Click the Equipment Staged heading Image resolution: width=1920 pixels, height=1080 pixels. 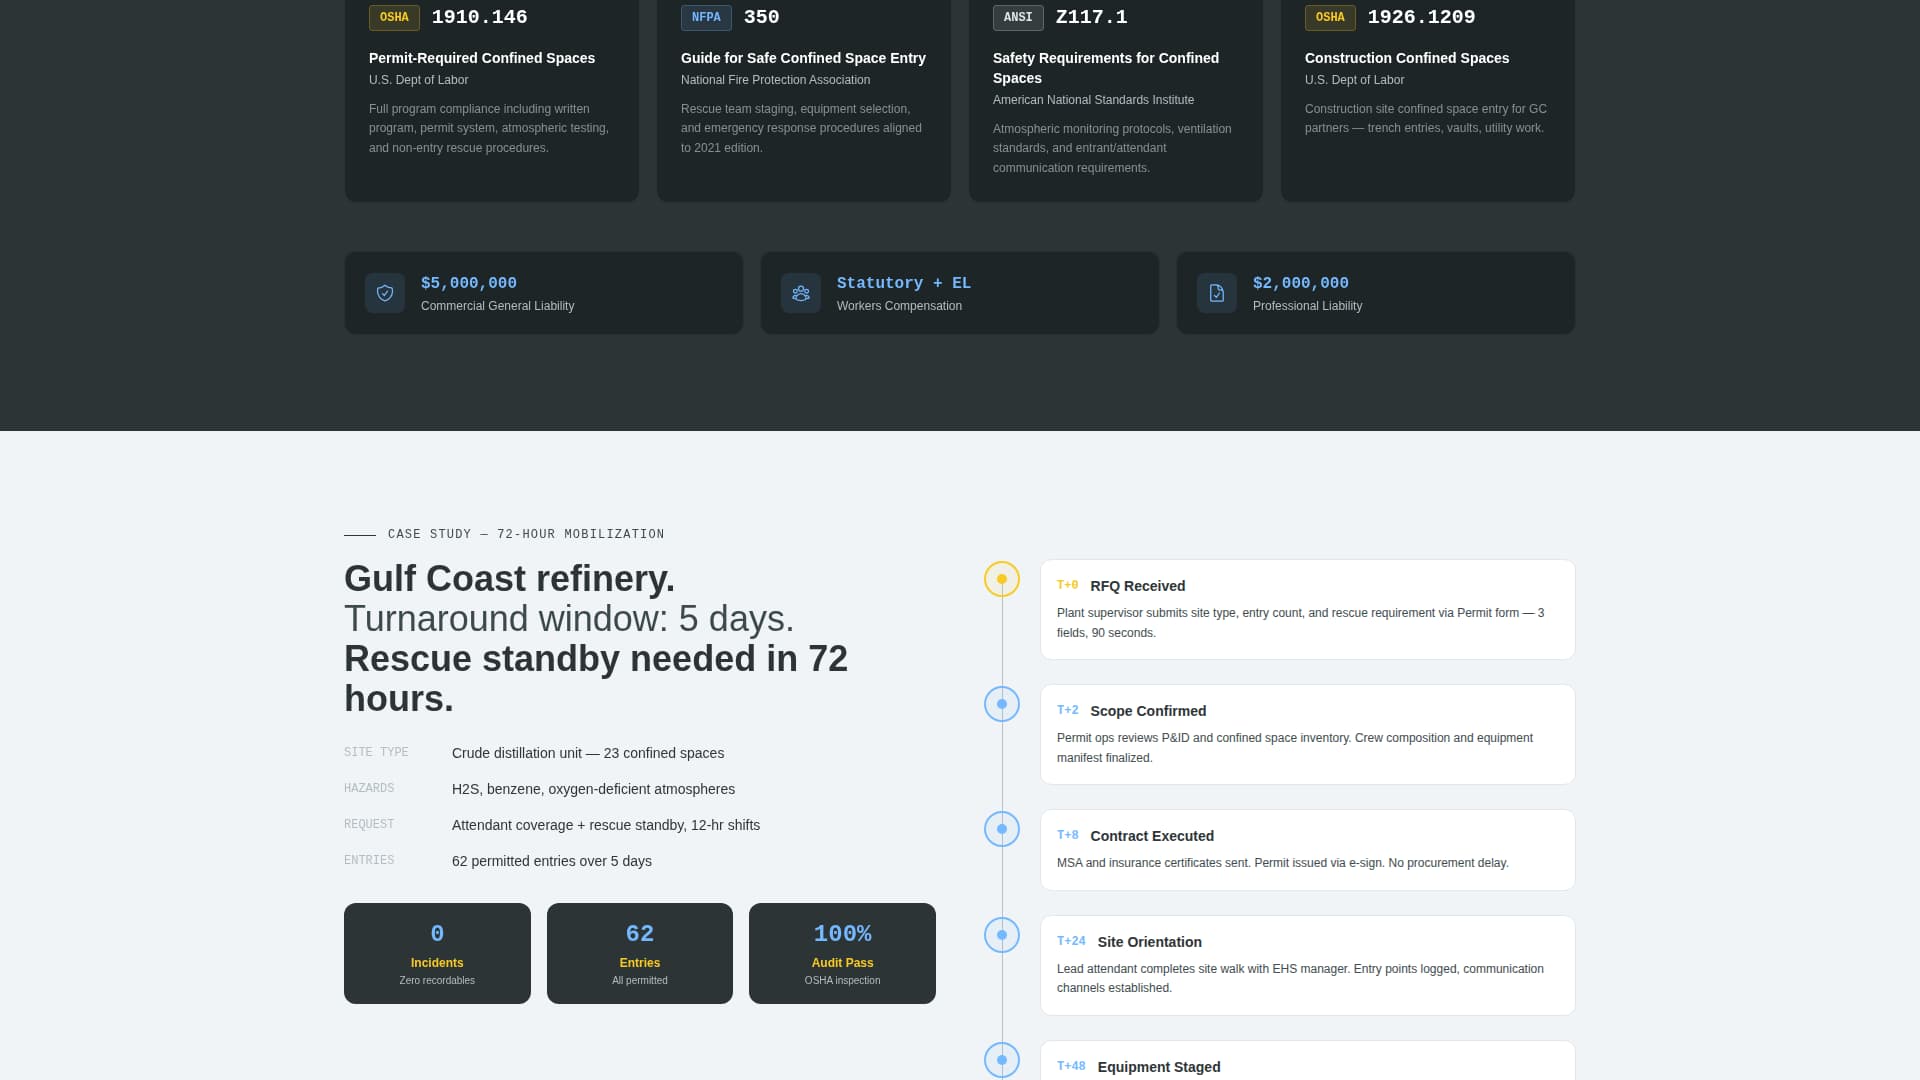tap(1159, 1067)
